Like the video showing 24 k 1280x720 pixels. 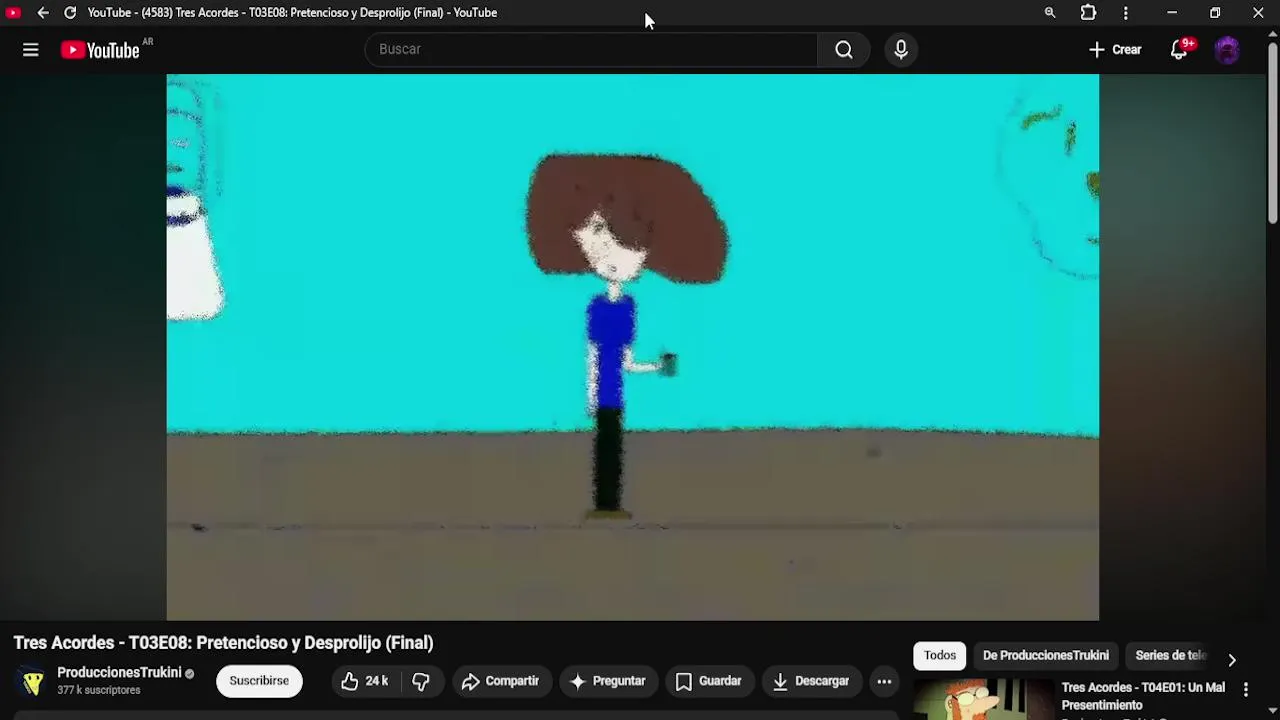click(364, 681)
